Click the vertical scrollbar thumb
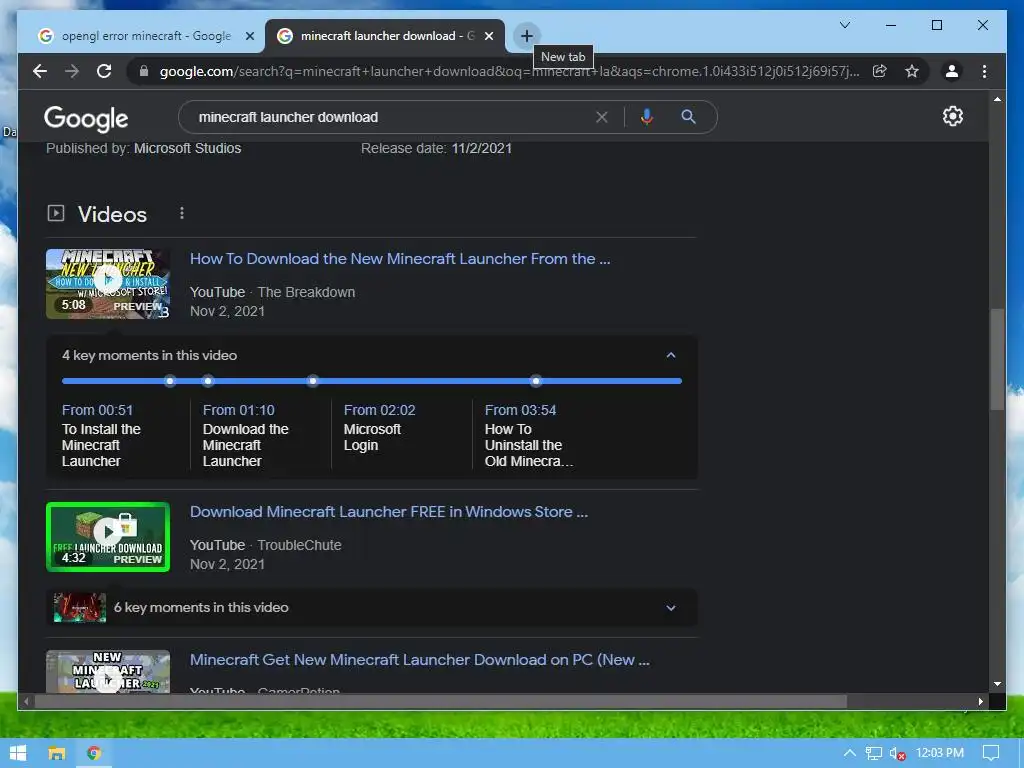Screen dimensions: 1024x768 click(997, 359)
